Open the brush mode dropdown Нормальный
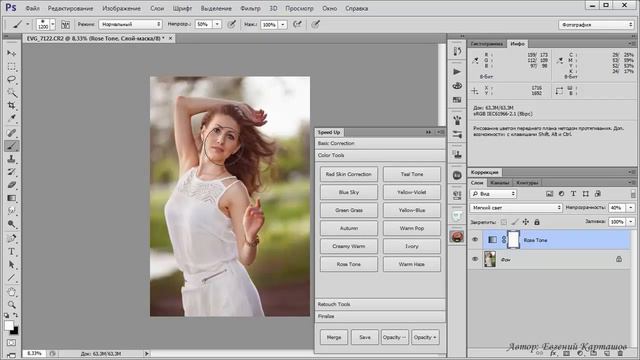Image resolution: width=640 pixels, height=360 pixels. (x=130, y=24)
